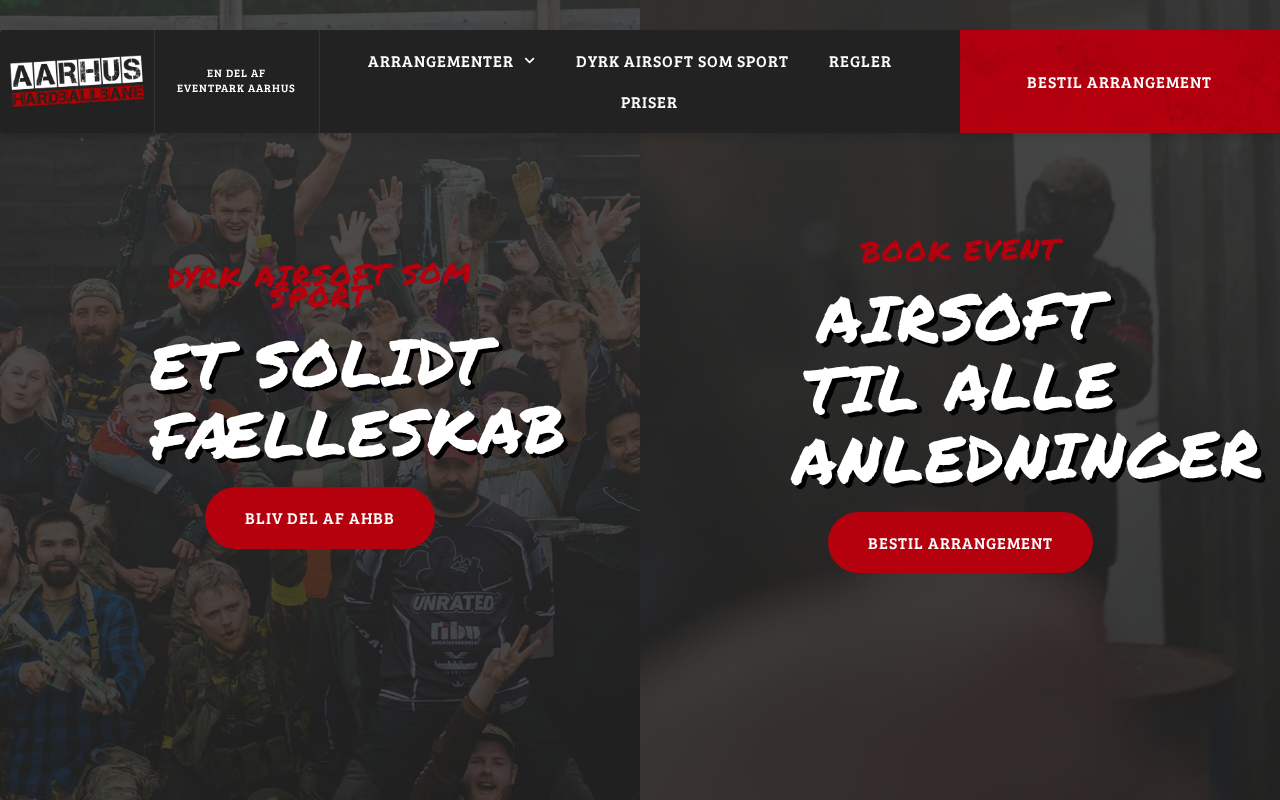This screenshot has height=800, width=1280.
Task: Click the Aarhus Hardballbane logo
Action: tap(77, 81)
